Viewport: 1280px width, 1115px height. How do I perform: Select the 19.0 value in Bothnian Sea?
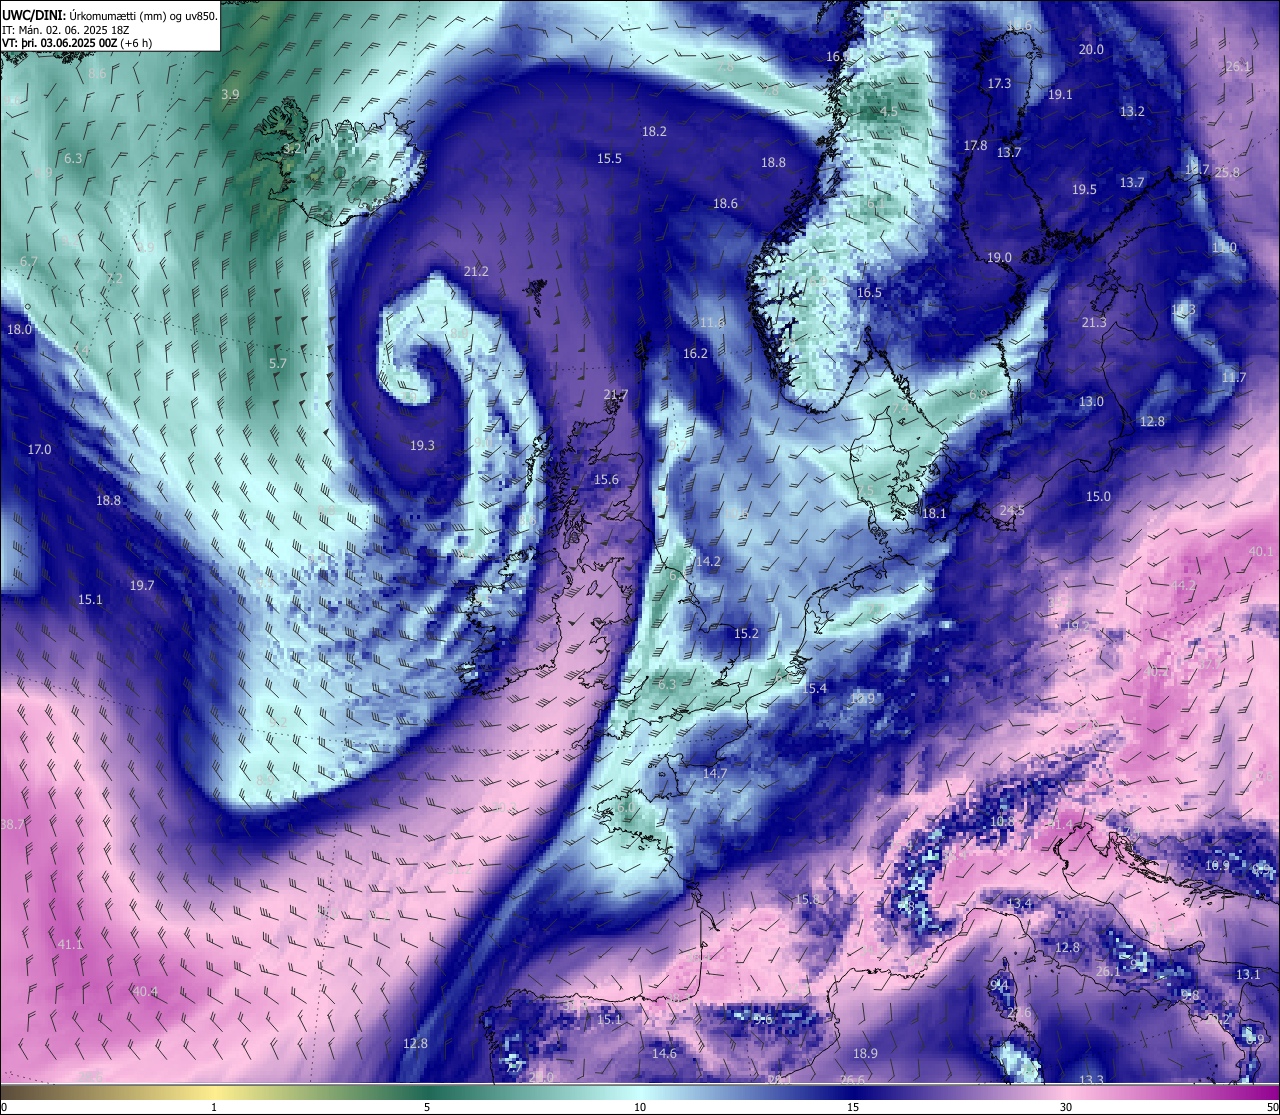click(999, 257)
